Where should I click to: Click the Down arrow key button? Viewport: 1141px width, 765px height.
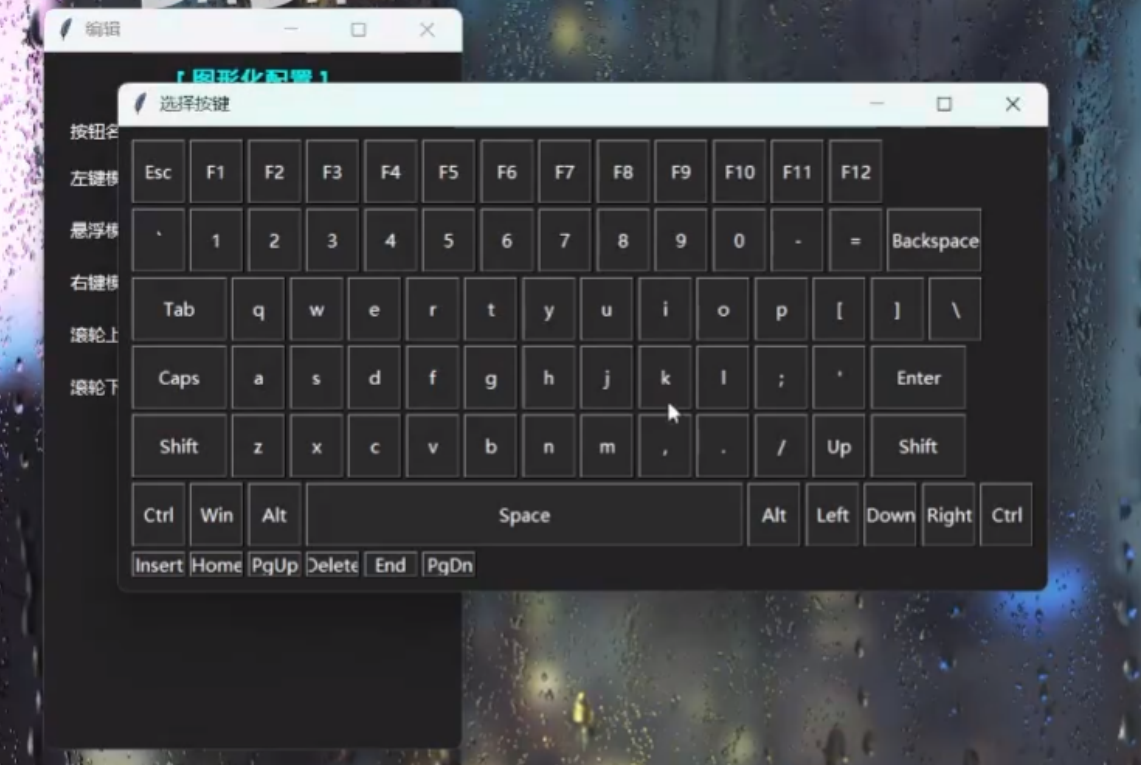(890, 516)
